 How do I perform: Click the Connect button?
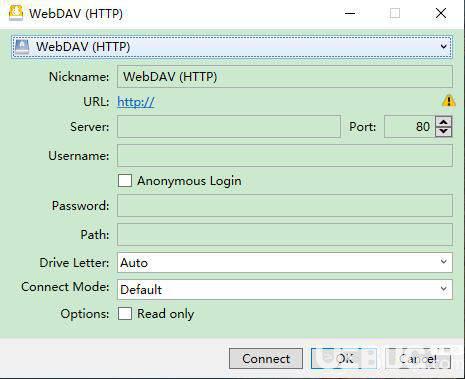(266, 359)
